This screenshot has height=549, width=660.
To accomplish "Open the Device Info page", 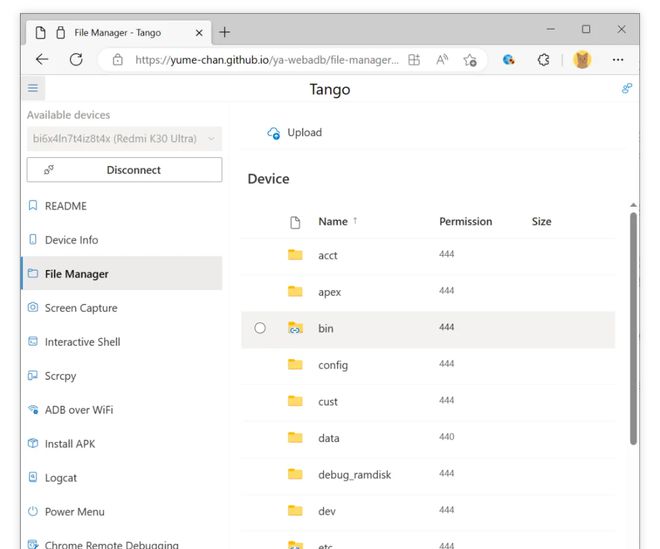I will click(71, 240).
